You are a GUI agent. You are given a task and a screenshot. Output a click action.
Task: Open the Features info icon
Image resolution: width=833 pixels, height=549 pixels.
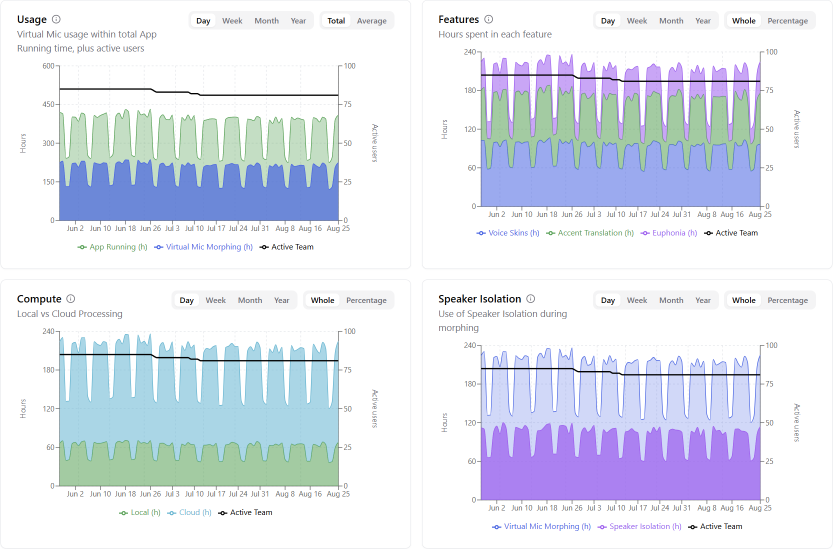tap(489, 19)
